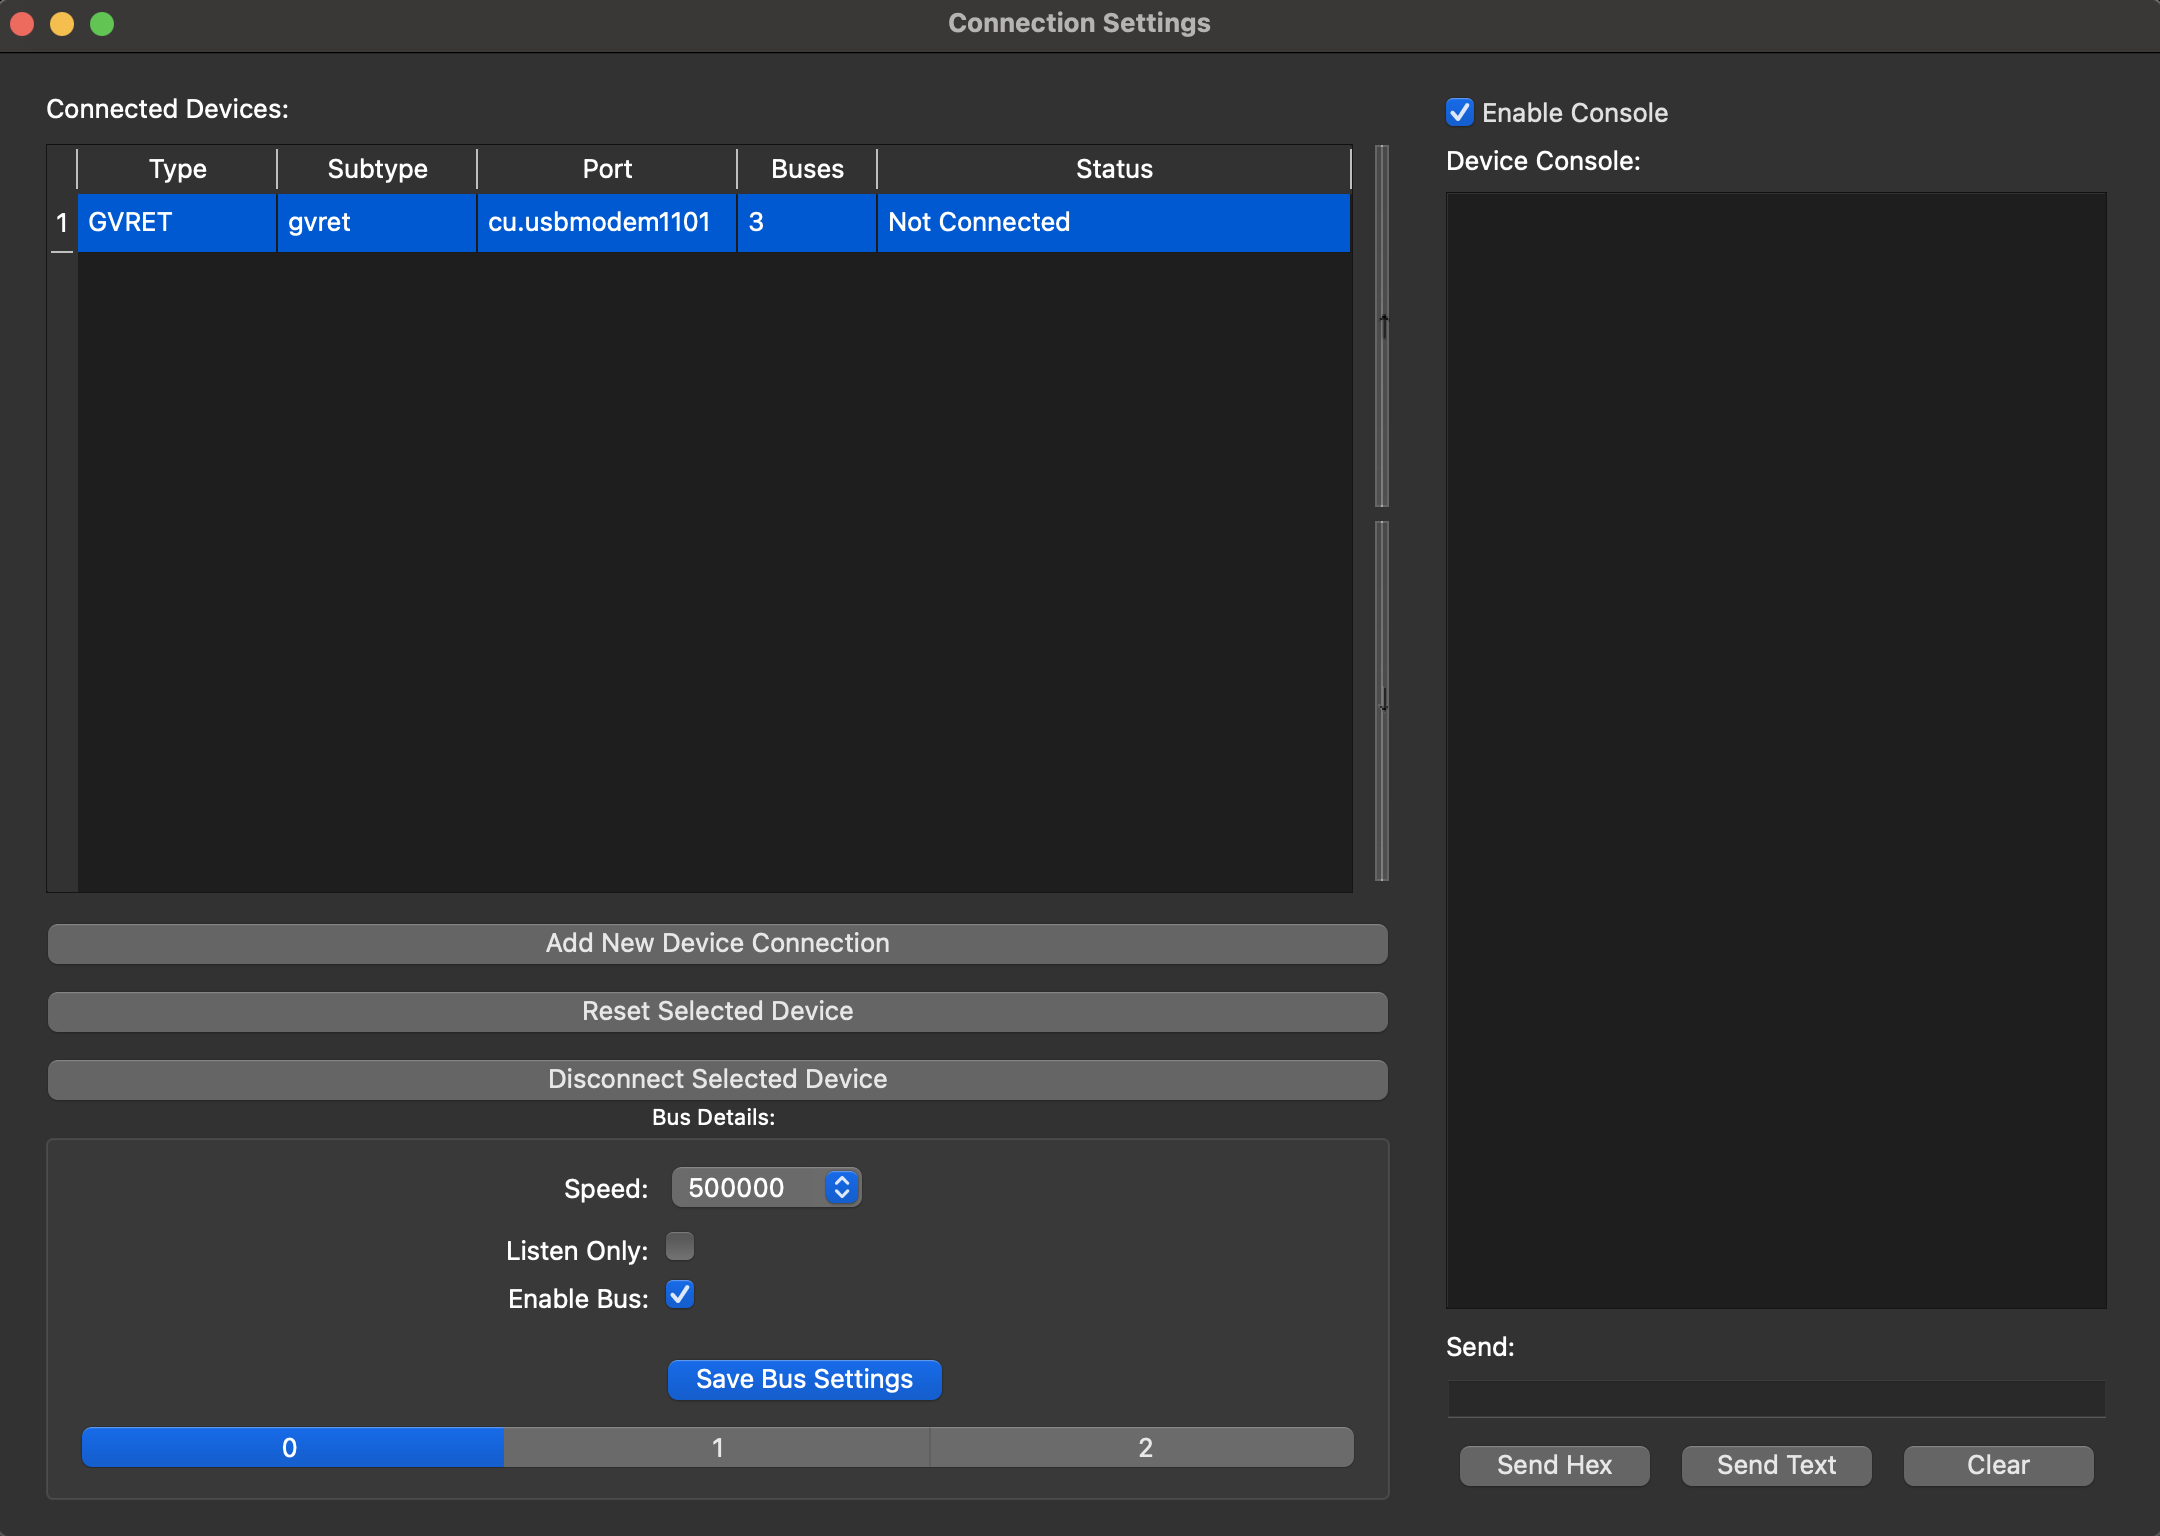Toggle the Enable Console checkbox
This screenshot has width=2160, height=1536.
(1460, 112)
